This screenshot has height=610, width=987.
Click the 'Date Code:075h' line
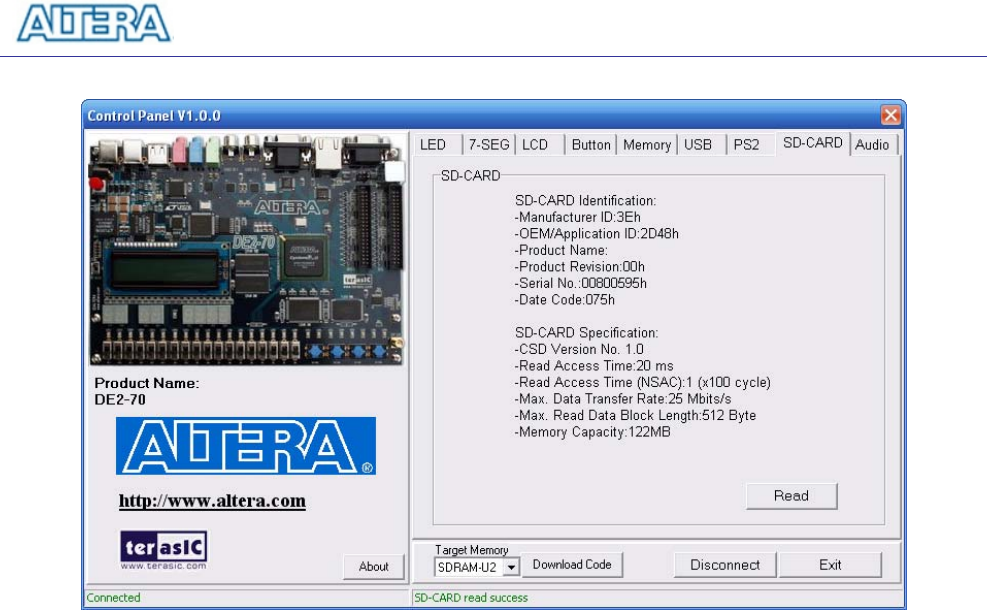coord(565,300)
